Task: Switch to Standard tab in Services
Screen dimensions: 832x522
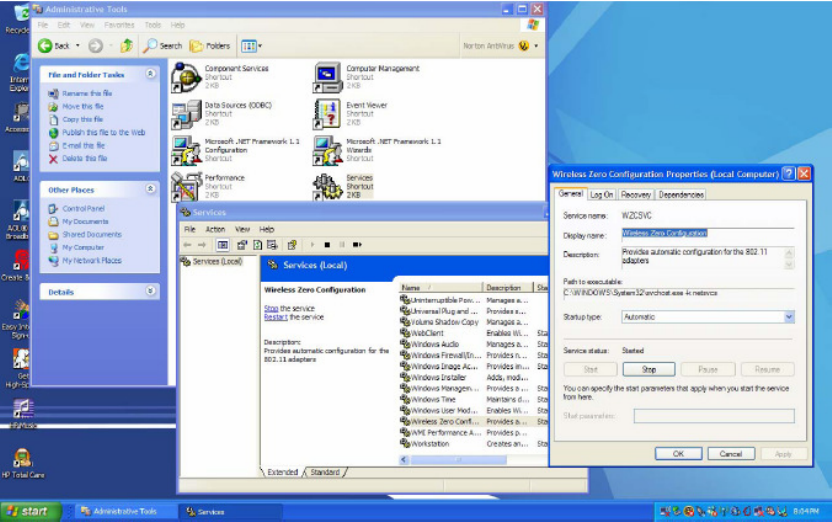Action: click(x=325, y=472)
